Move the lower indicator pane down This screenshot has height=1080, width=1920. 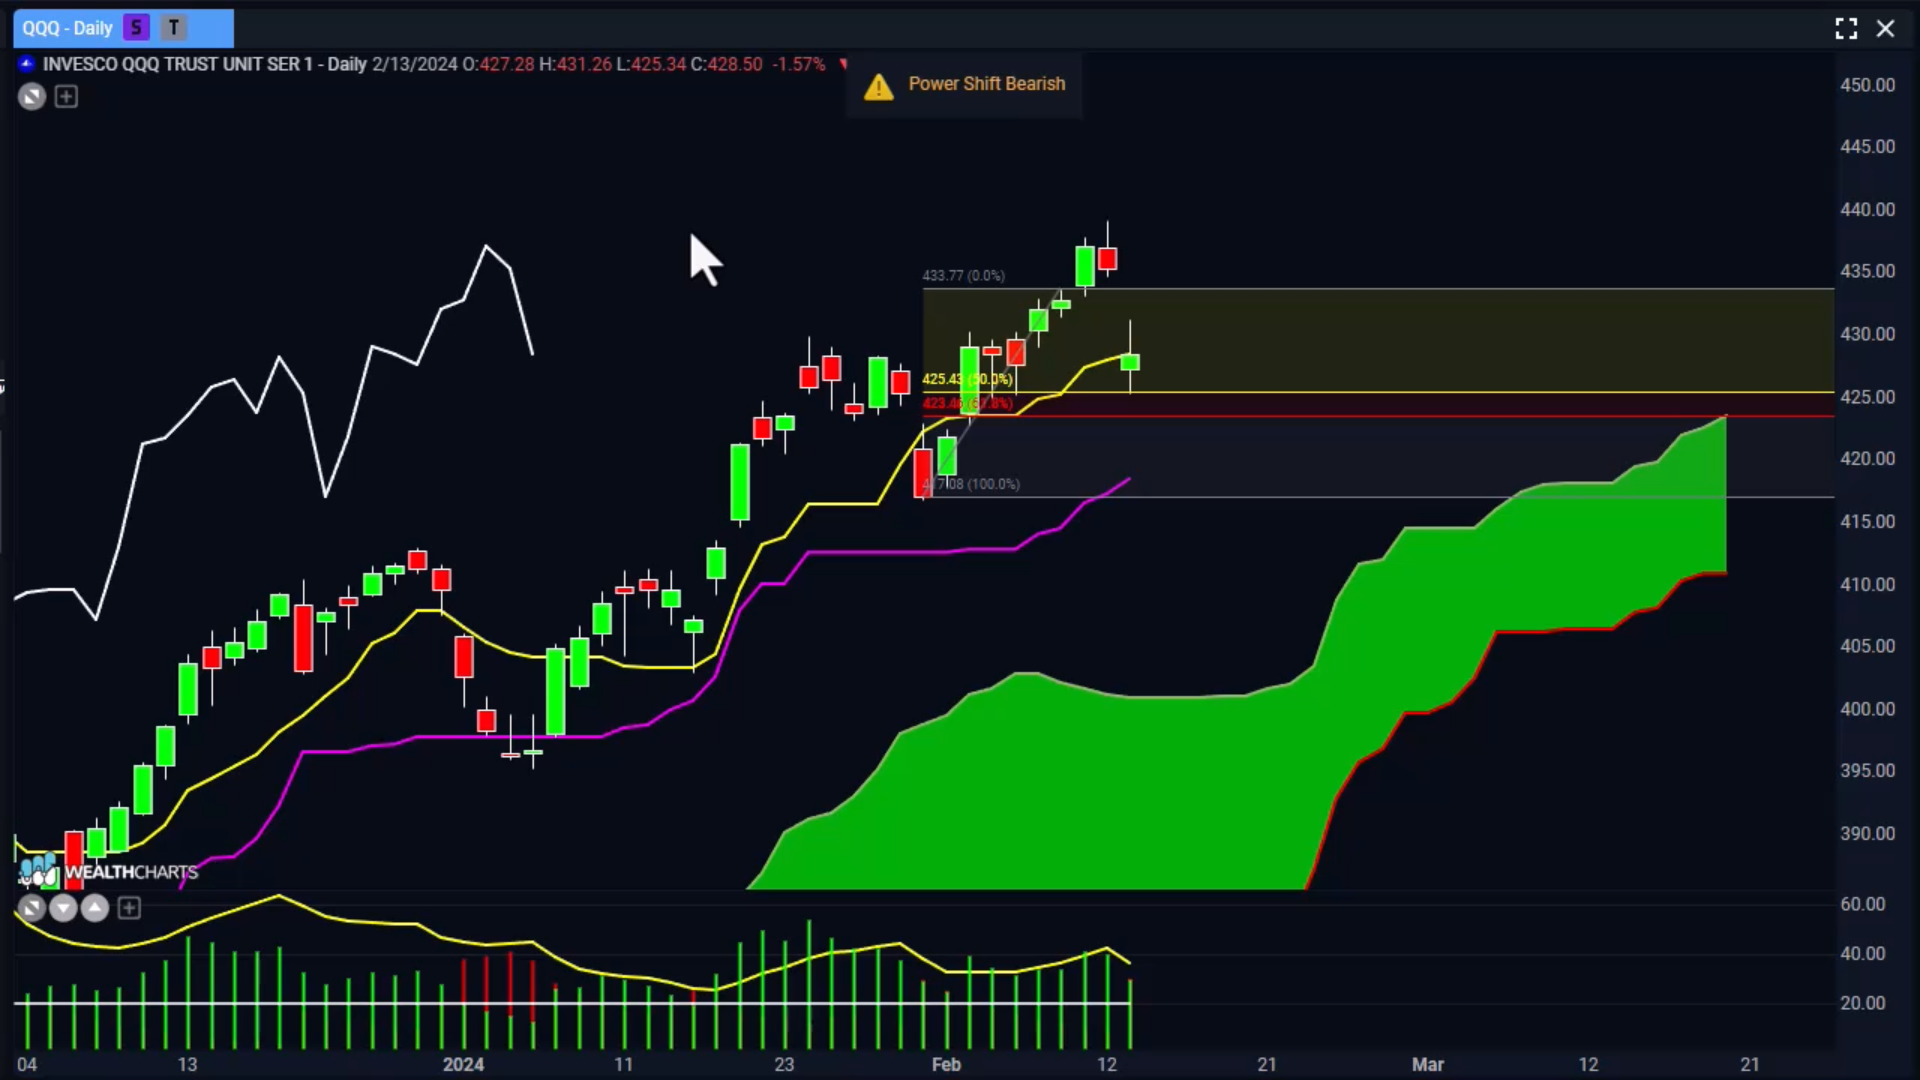pos(63,908)
